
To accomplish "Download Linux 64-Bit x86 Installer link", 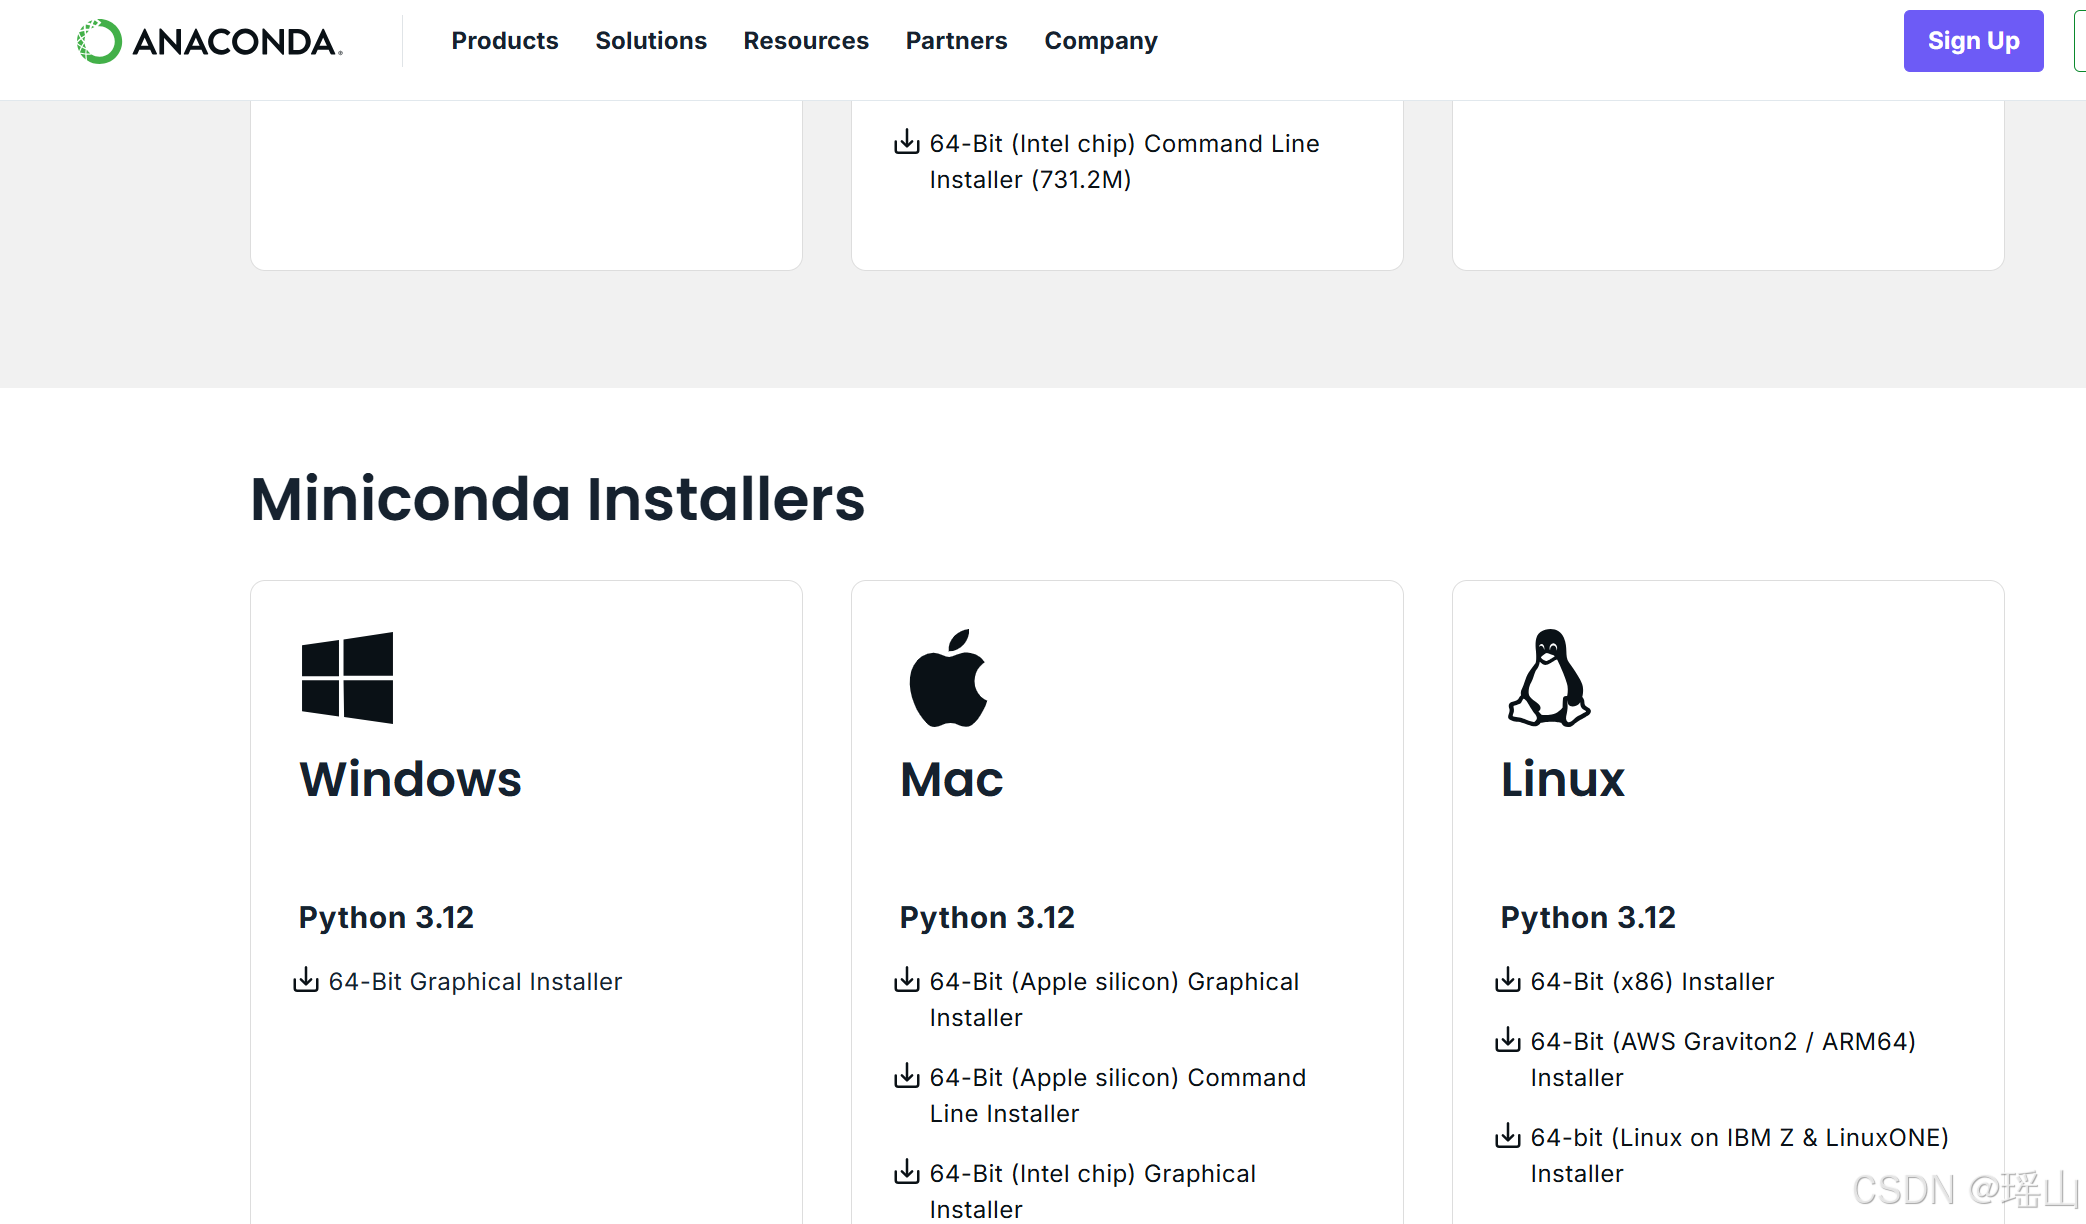I will tap(1652, 982).
